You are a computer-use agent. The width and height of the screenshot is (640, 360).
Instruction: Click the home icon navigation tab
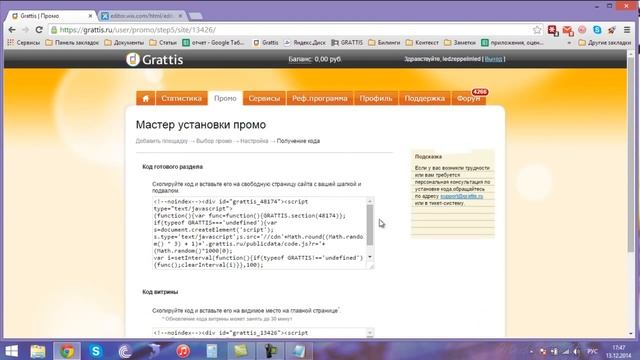[x=145, y=98]
